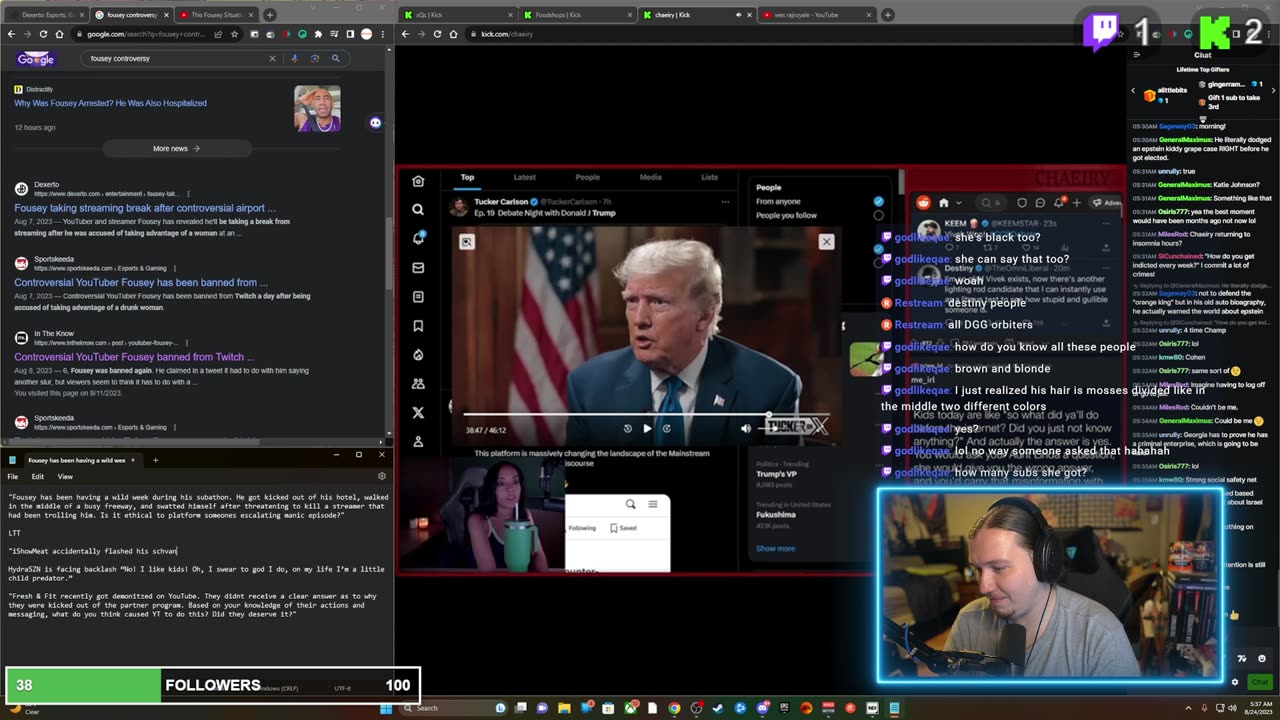The width and height of the screenshot is (1280, 720).
Task: Select the People tab on Twitter search
Action: pyautogui.click(x=588, y=177)
